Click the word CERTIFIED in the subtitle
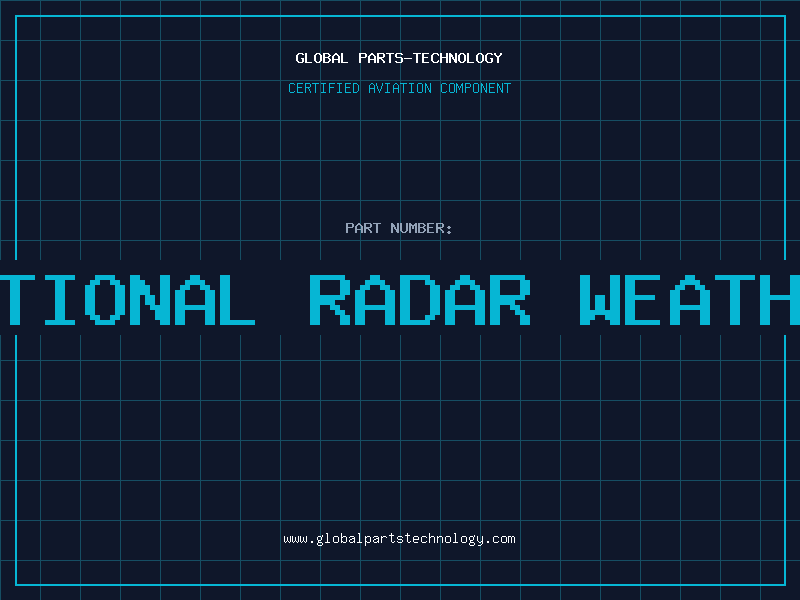The width and height of the screenshot is (800, 600). coord(324,88)
